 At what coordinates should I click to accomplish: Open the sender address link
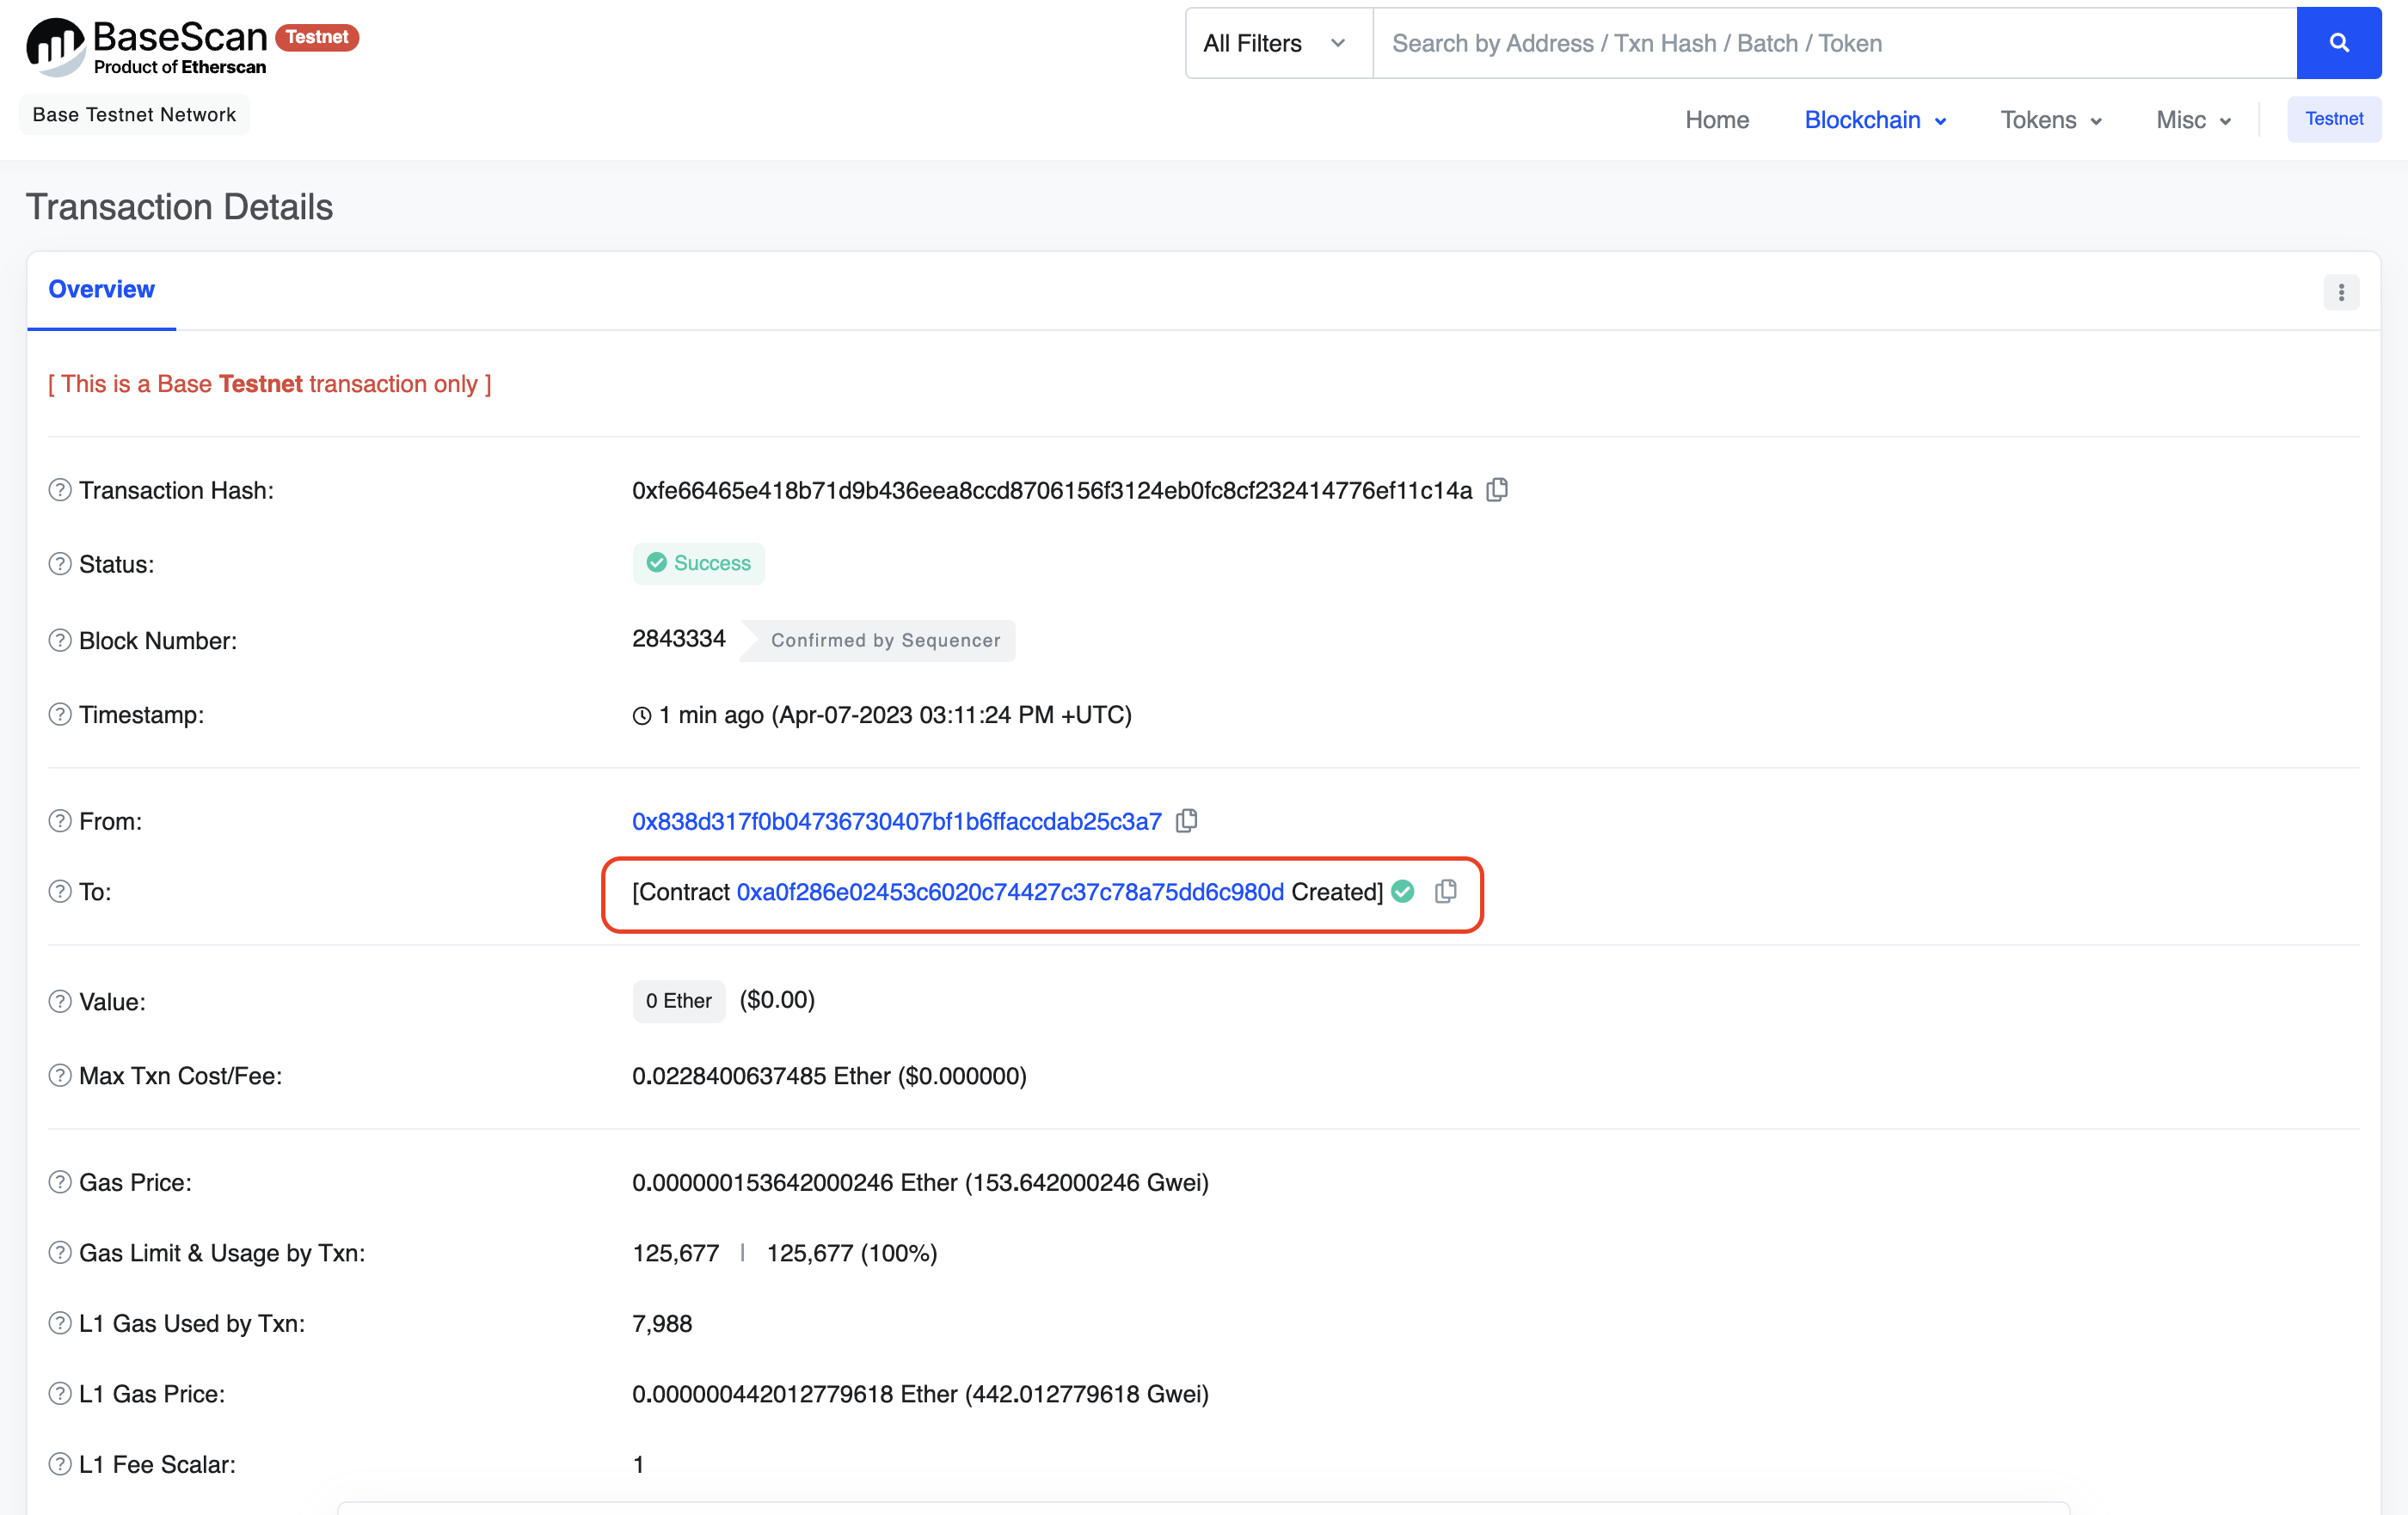pyautogui.click(x=896, y=821)
